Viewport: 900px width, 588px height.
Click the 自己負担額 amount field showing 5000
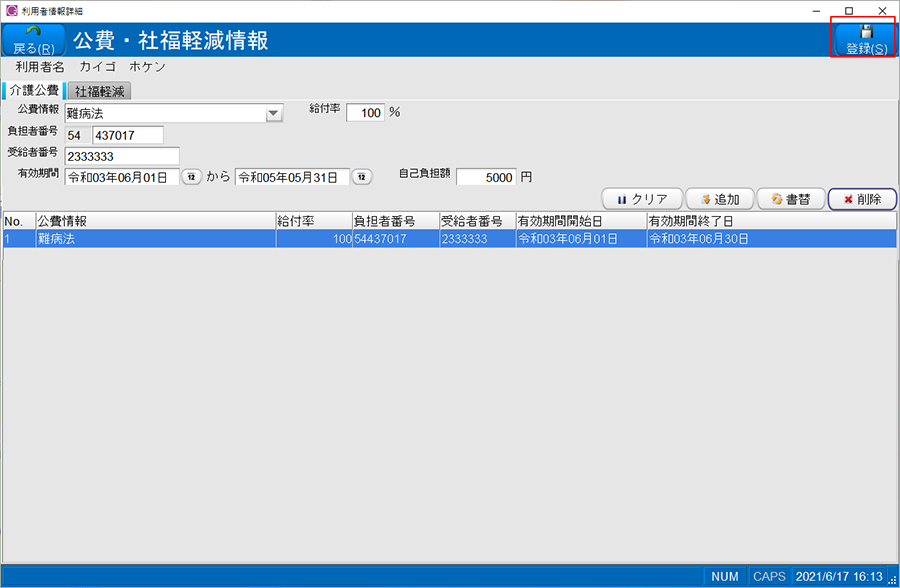pyautogui.click(x=485, y=176)
